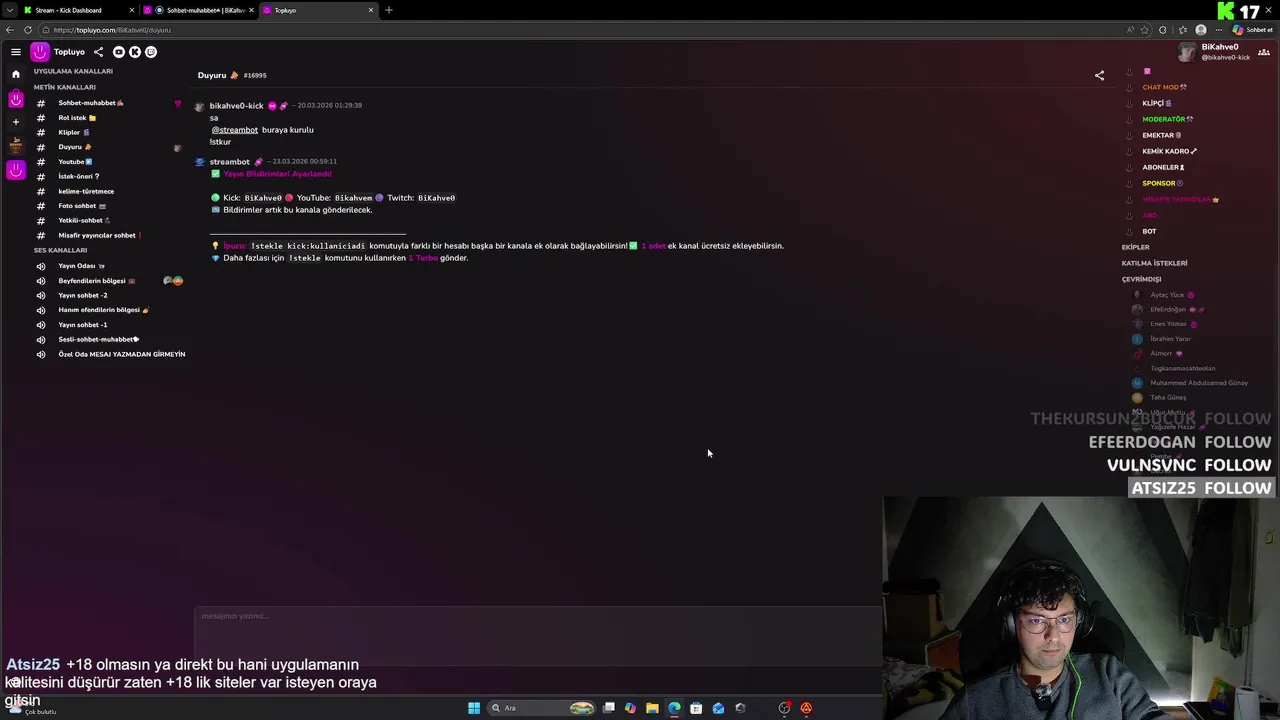This screenshot has height=720, width=1280.
Task: Click the @streambot mention link
Action: tap(235, 130)
